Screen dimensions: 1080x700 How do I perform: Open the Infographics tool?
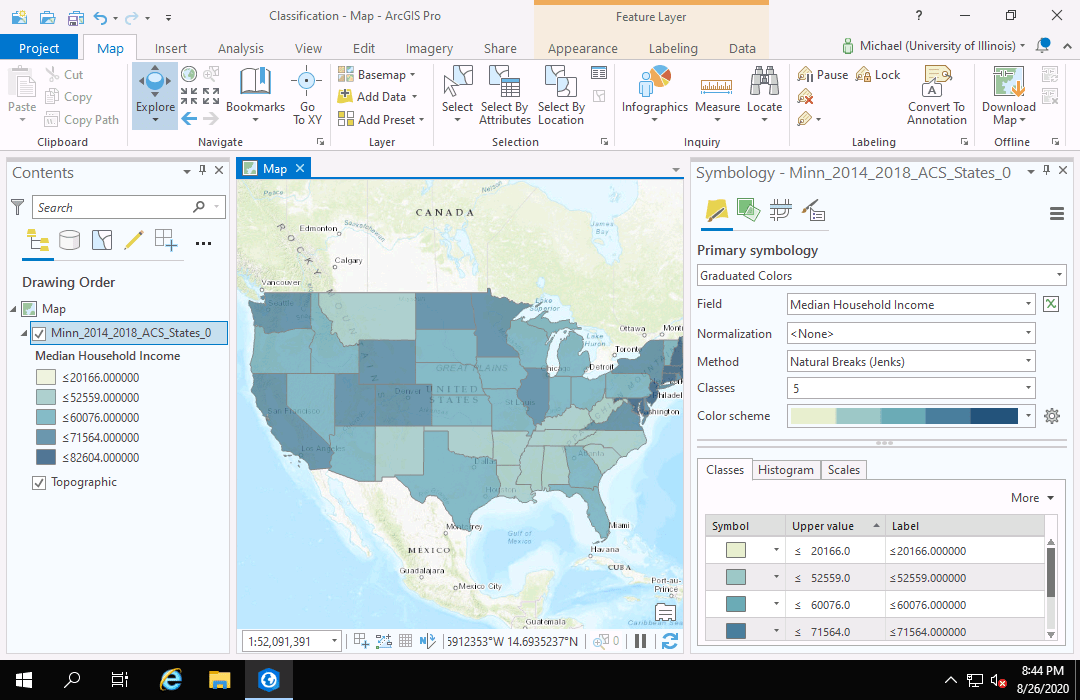654,96
